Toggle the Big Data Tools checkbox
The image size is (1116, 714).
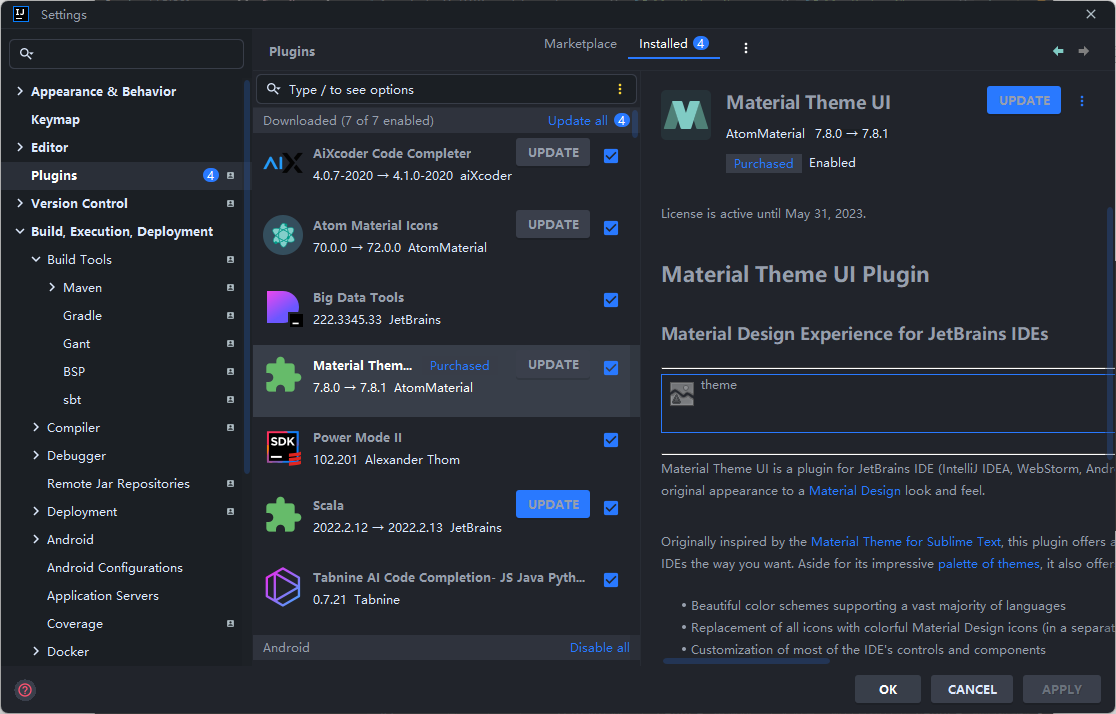coord(611,300)
